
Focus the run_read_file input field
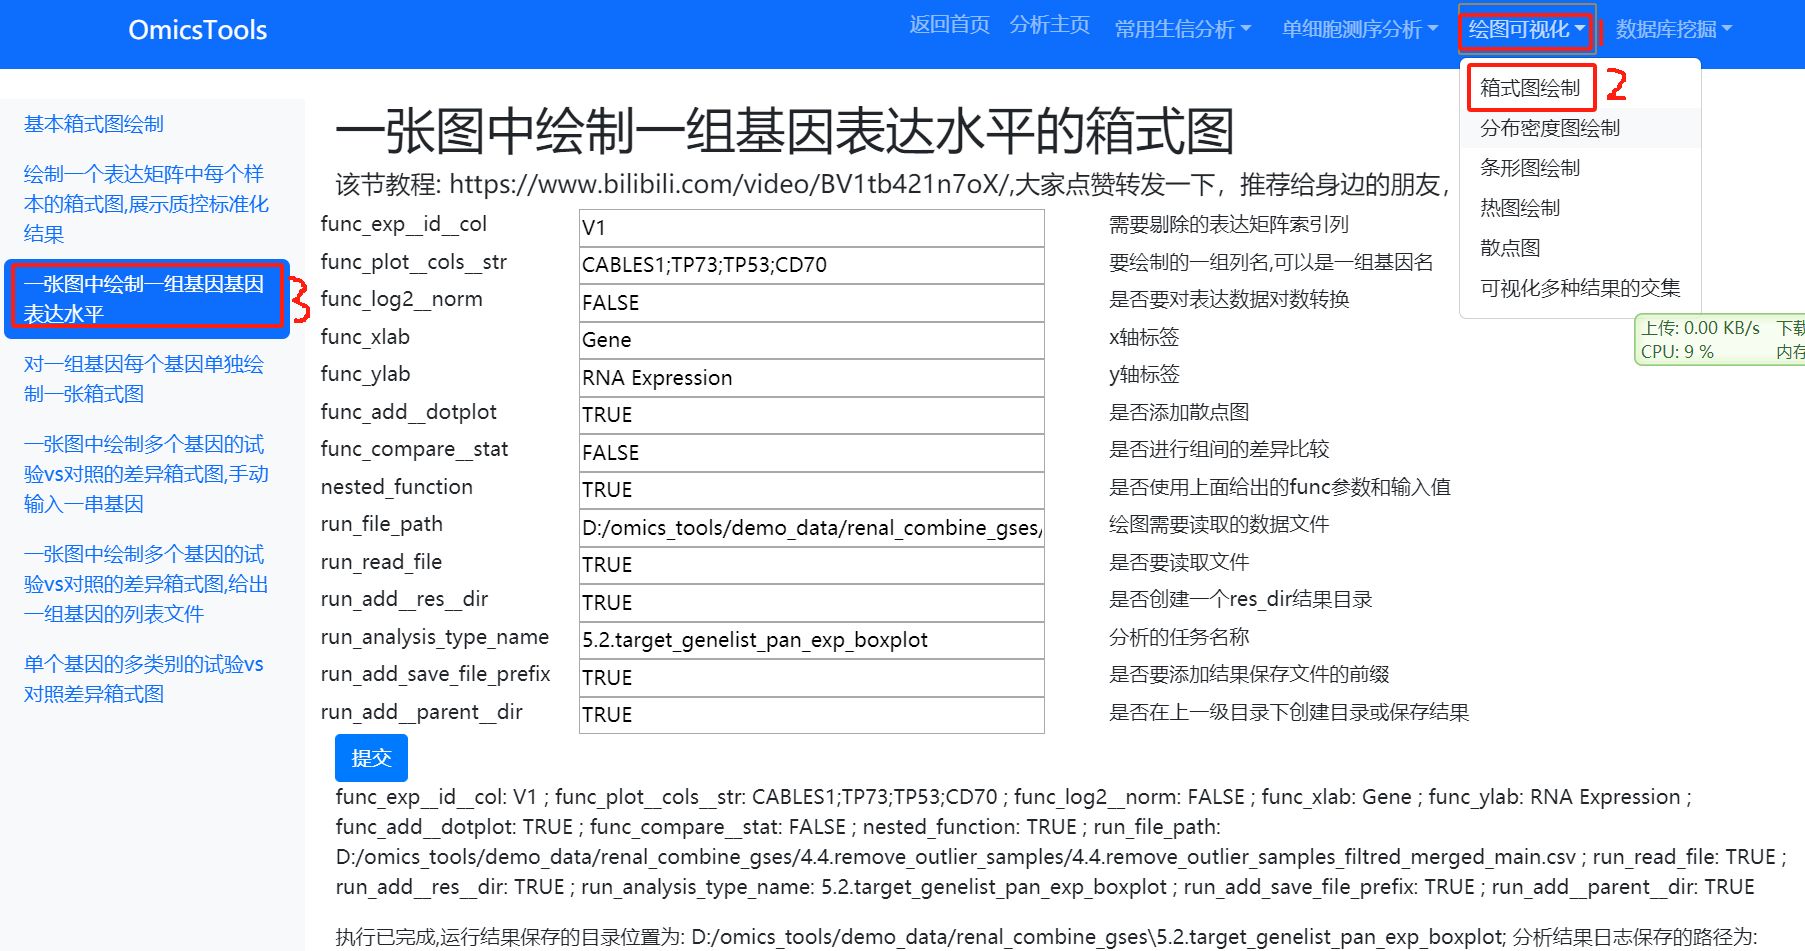(x=812, y=565)
